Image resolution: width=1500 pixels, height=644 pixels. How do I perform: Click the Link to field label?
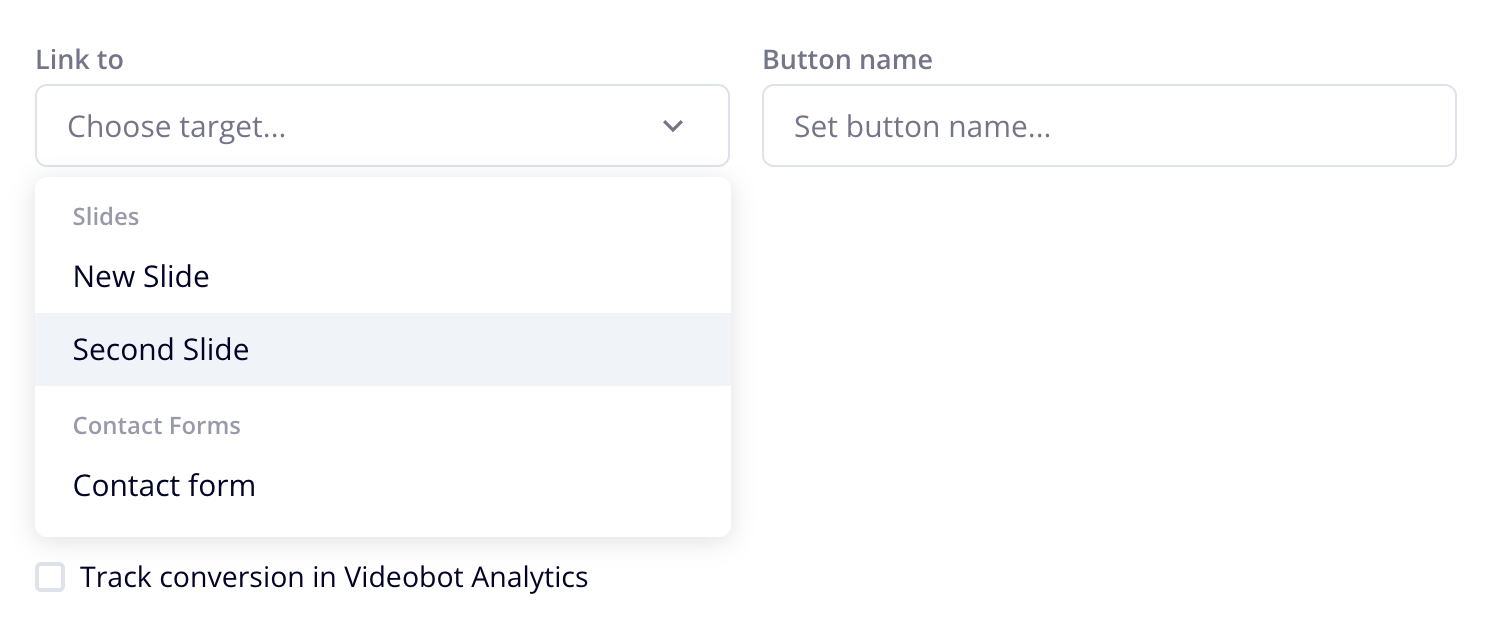(x=80, y=60)
